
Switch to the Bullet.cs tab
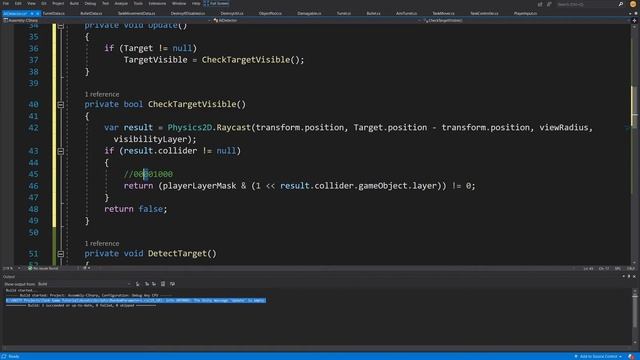pyautogui.click(x=373, y=13)
